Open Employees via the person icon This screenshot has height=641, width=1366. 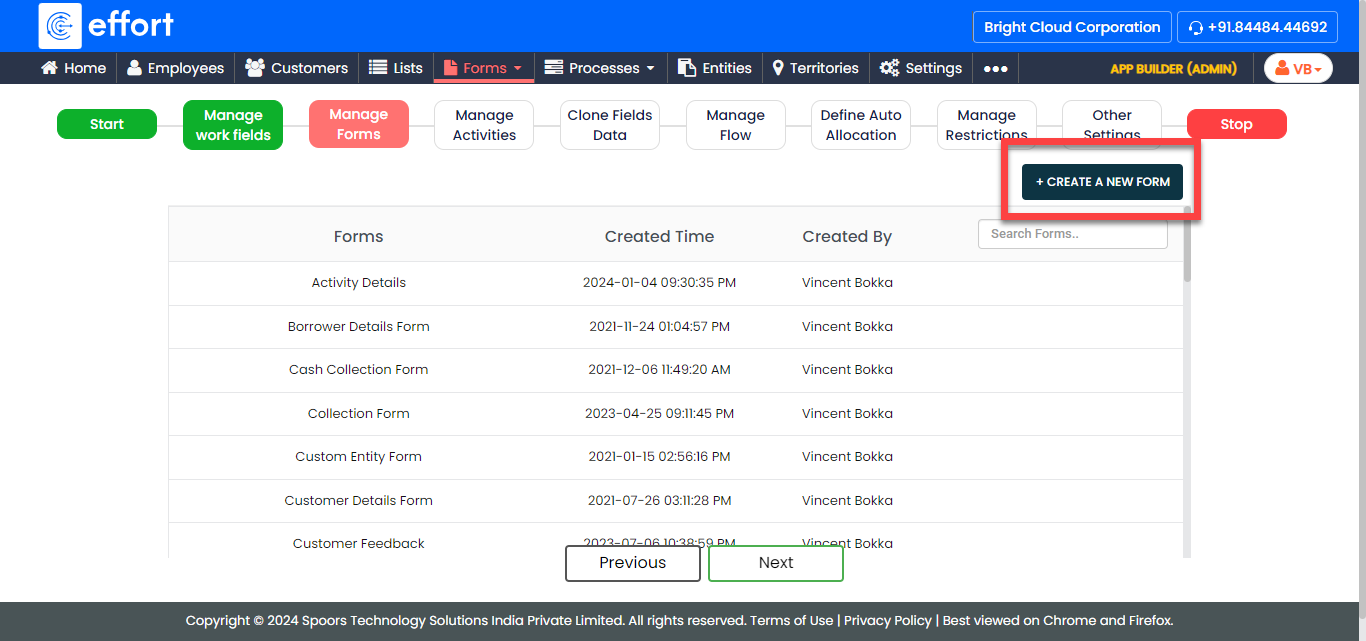pyautogui.click(x=134, y=68)
